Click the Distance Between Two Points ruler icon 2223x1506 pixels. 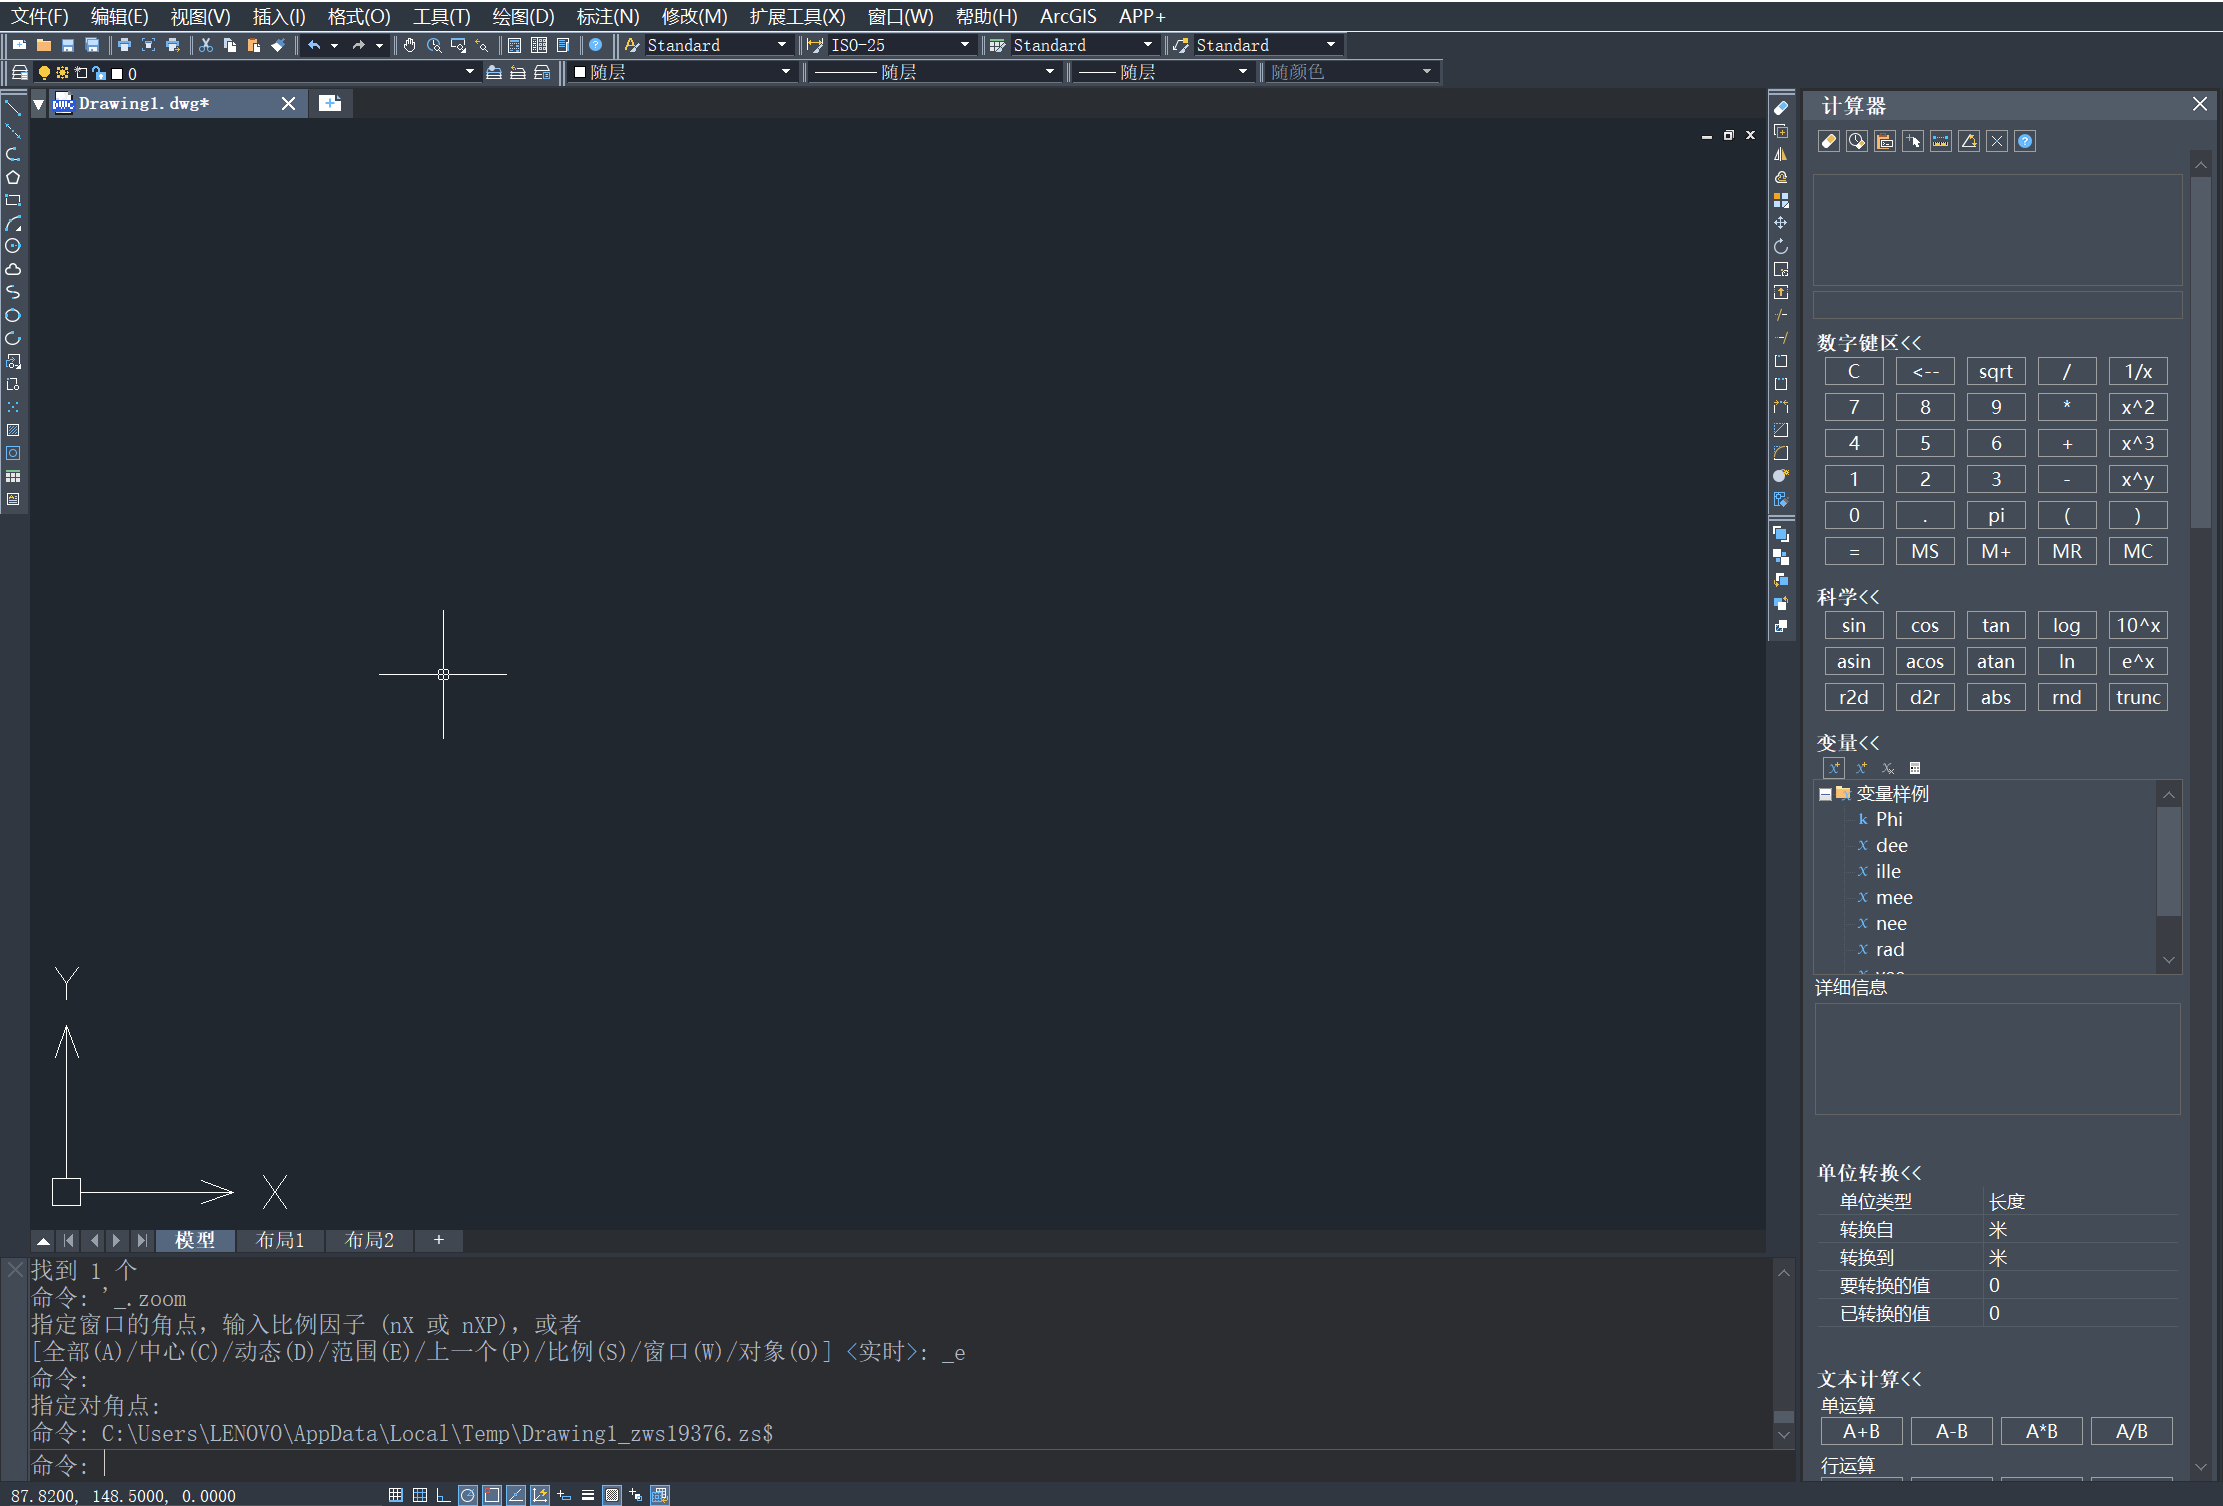tap(1941, 141)
